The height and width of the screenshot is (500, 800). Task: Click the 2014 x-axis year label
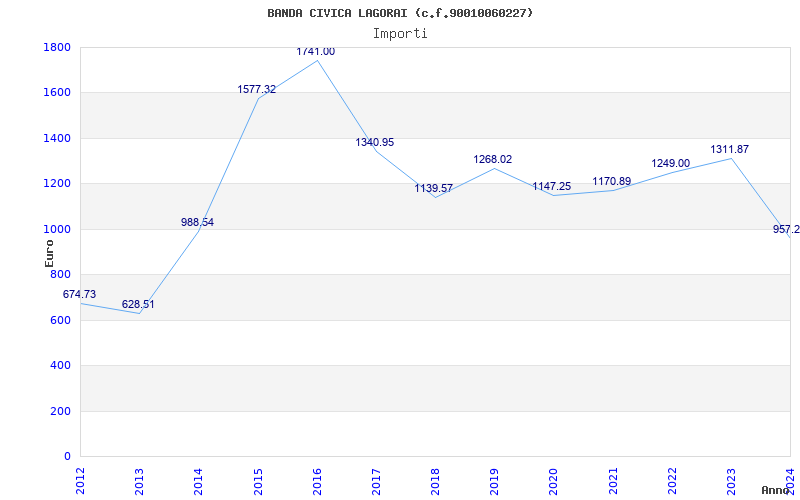click(x=198, y=482)
